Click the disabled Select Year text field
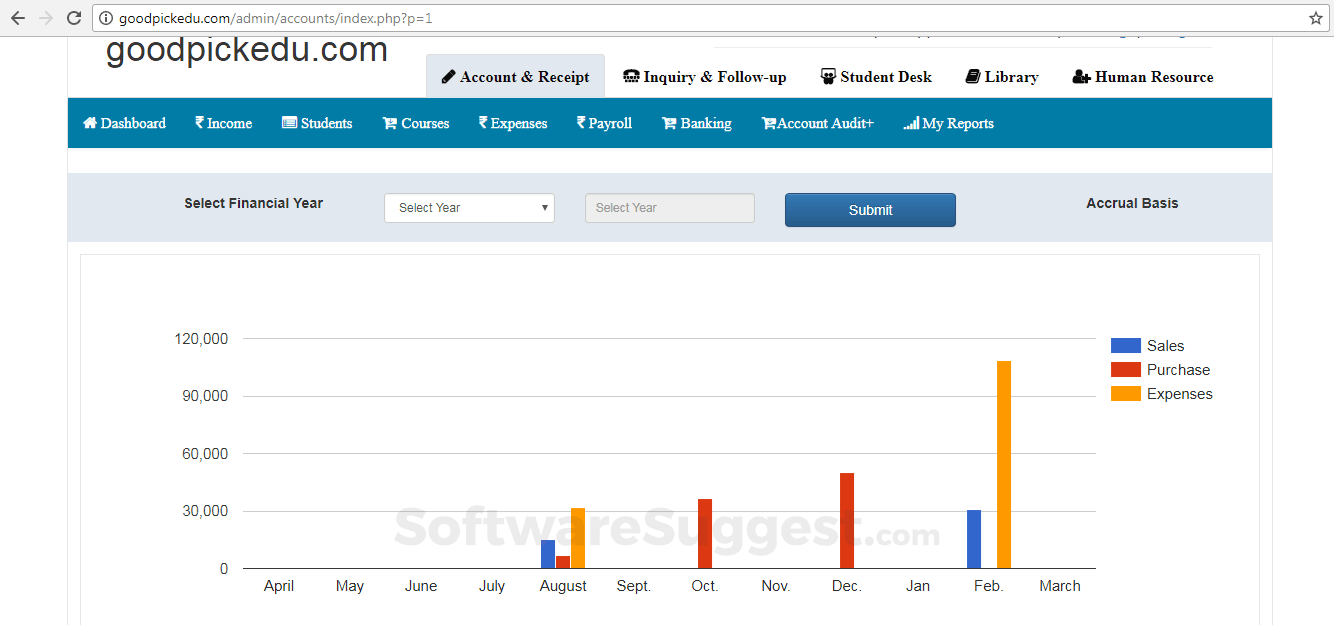 pyautogui.click(x=670, y=208)
